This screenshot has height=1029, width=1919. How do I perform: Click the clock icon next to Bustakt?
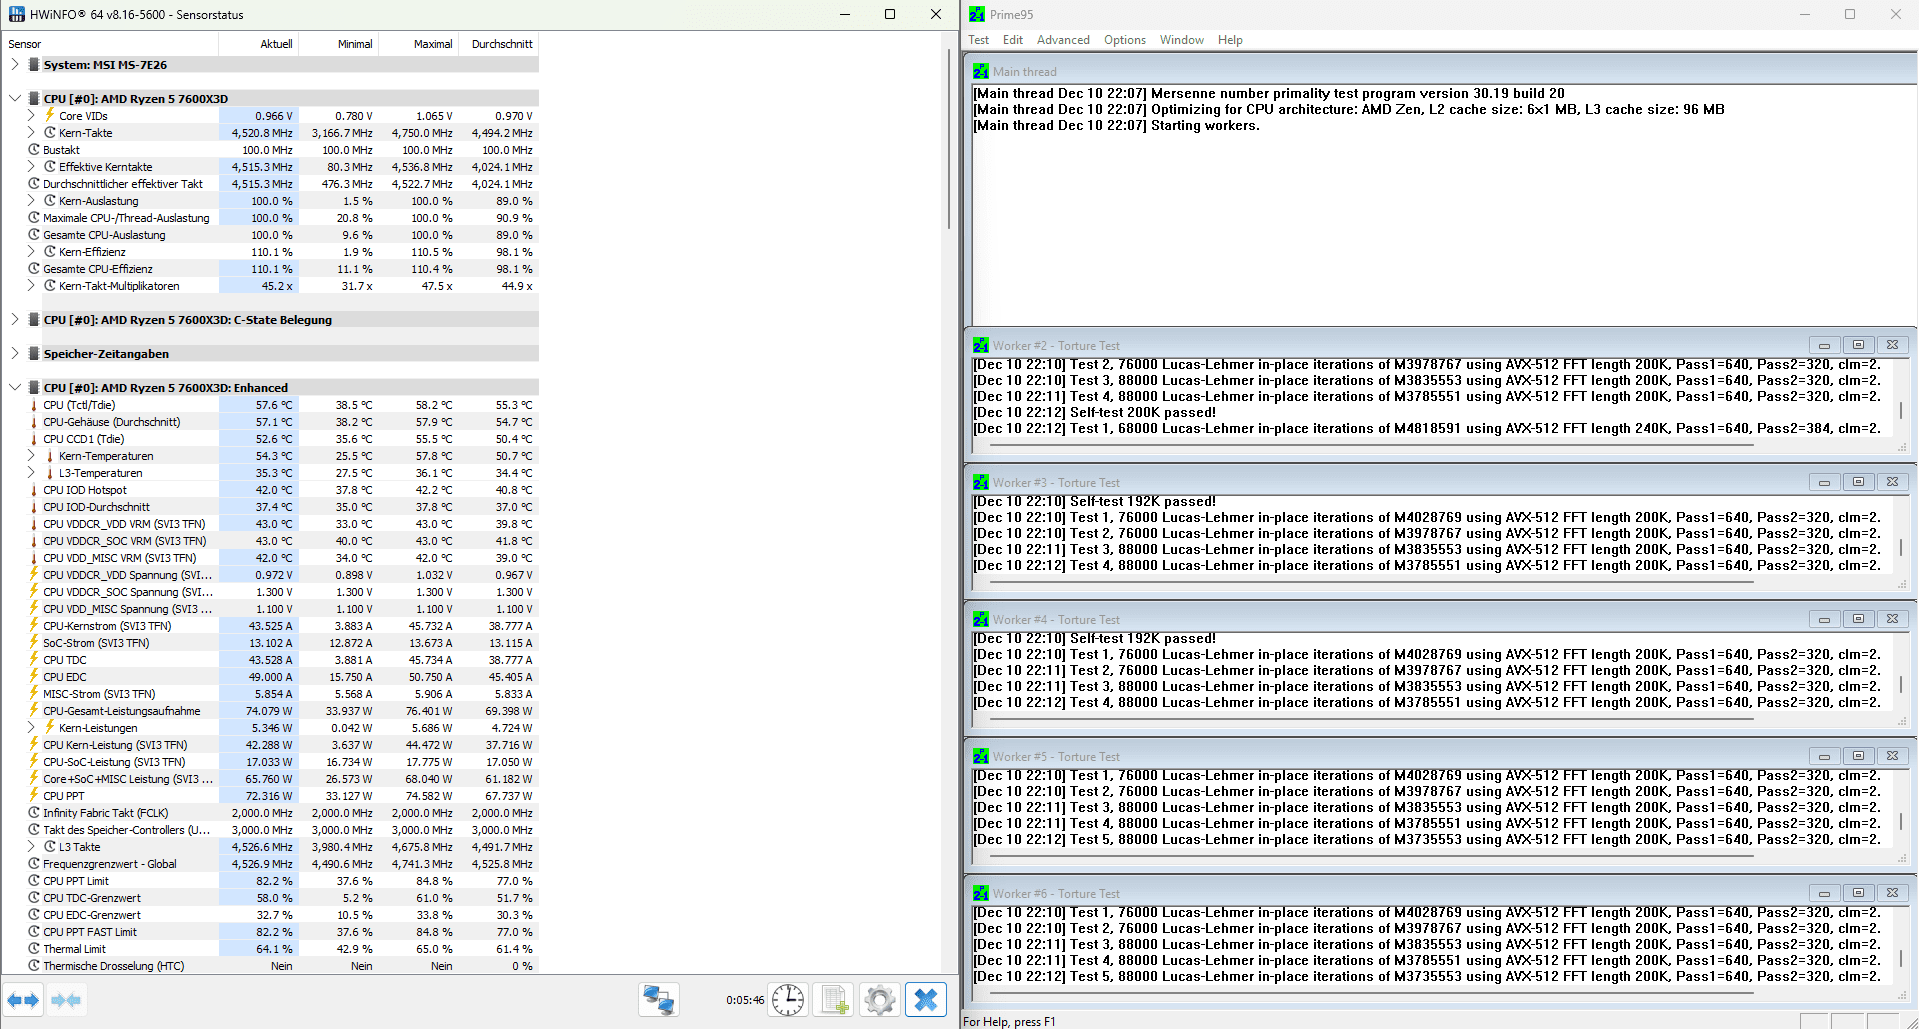point(34,150)
